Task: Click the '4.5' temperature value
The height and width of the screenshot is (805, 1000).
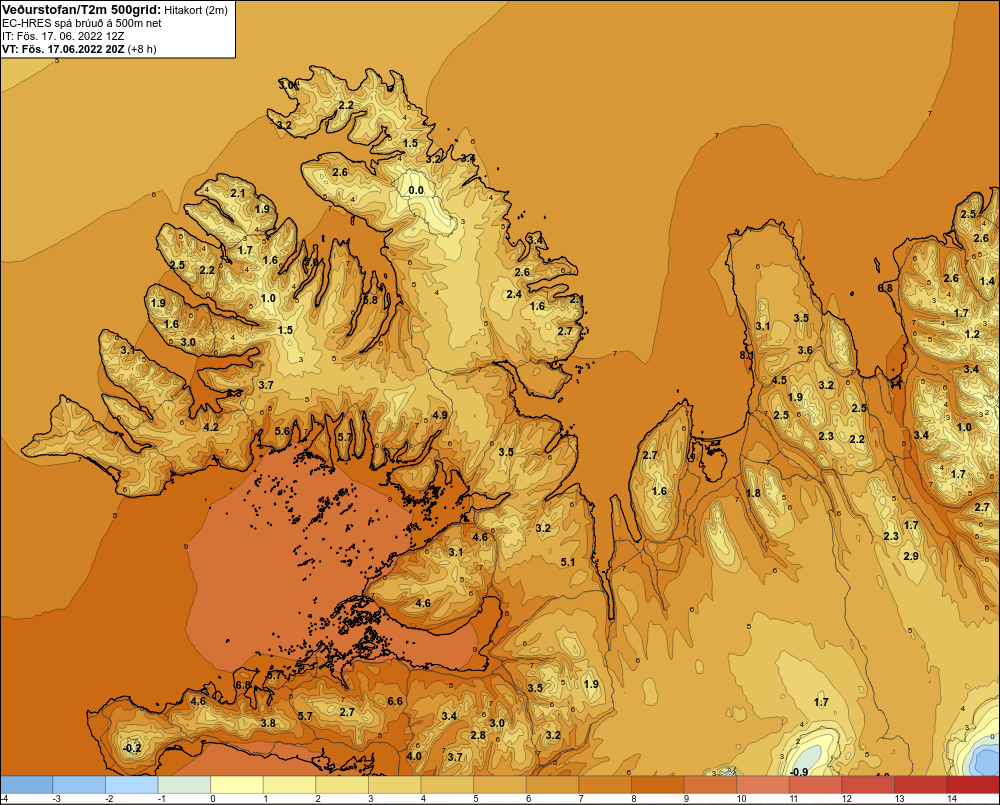Action: [x=779, y=380]
